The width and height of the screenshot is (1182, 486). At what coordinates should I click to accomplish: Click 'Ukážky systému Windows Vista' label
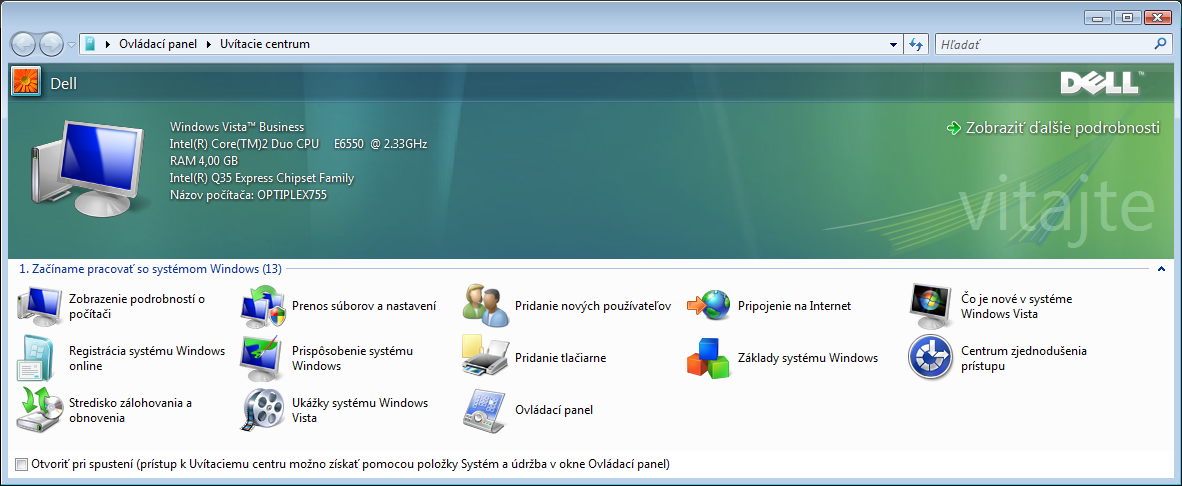(x=360, y=410)
